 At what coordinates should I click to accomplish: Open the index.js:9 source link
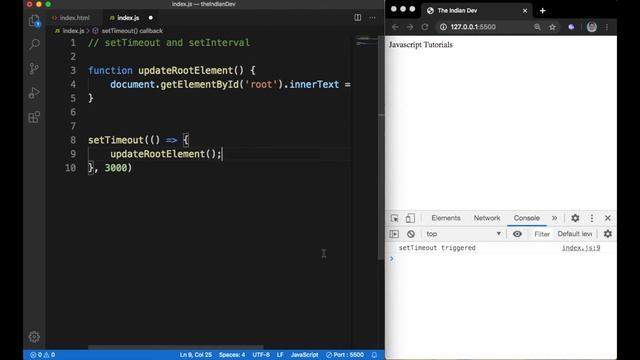tap(581, 248)
